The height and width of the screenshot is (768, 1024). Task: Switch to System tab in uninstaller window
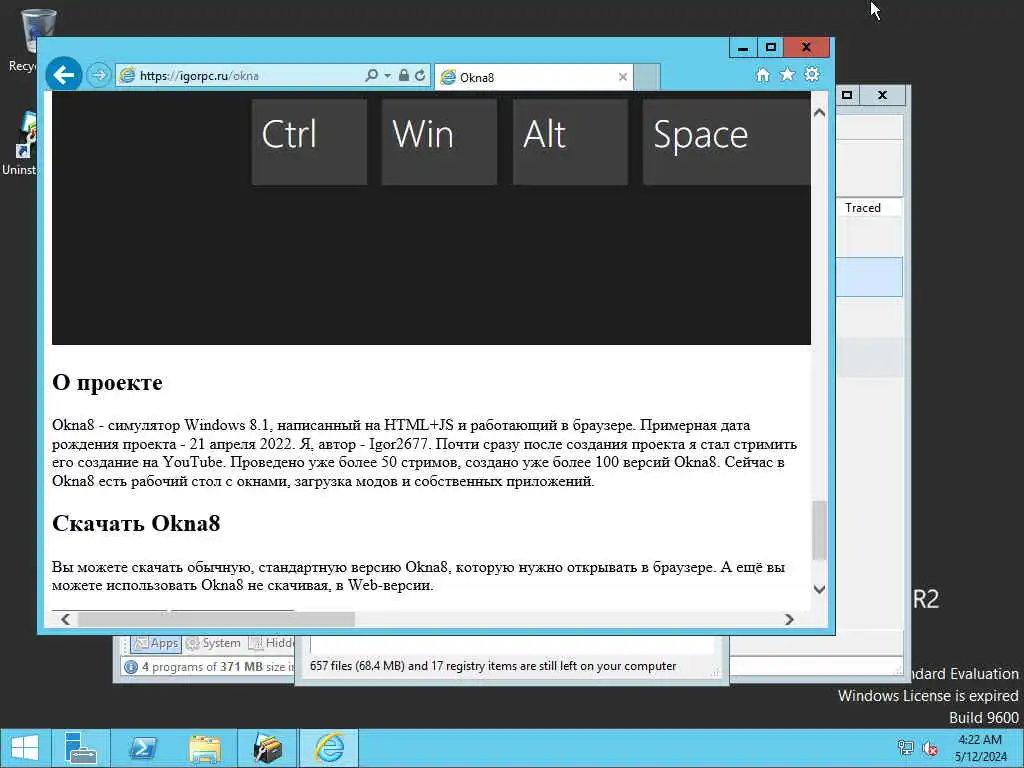(x=213, y=643)
